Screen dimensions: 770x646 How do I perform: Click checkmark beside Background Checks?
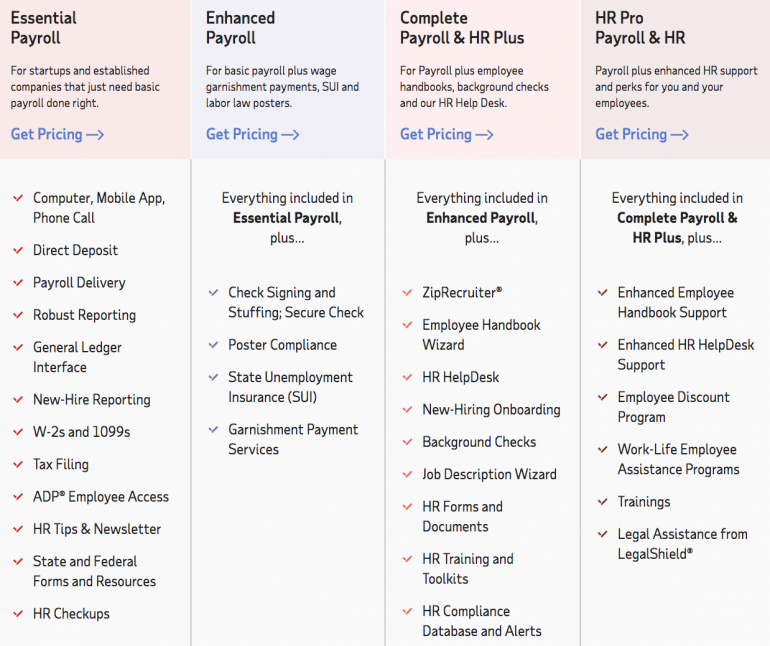click(407, 442)
